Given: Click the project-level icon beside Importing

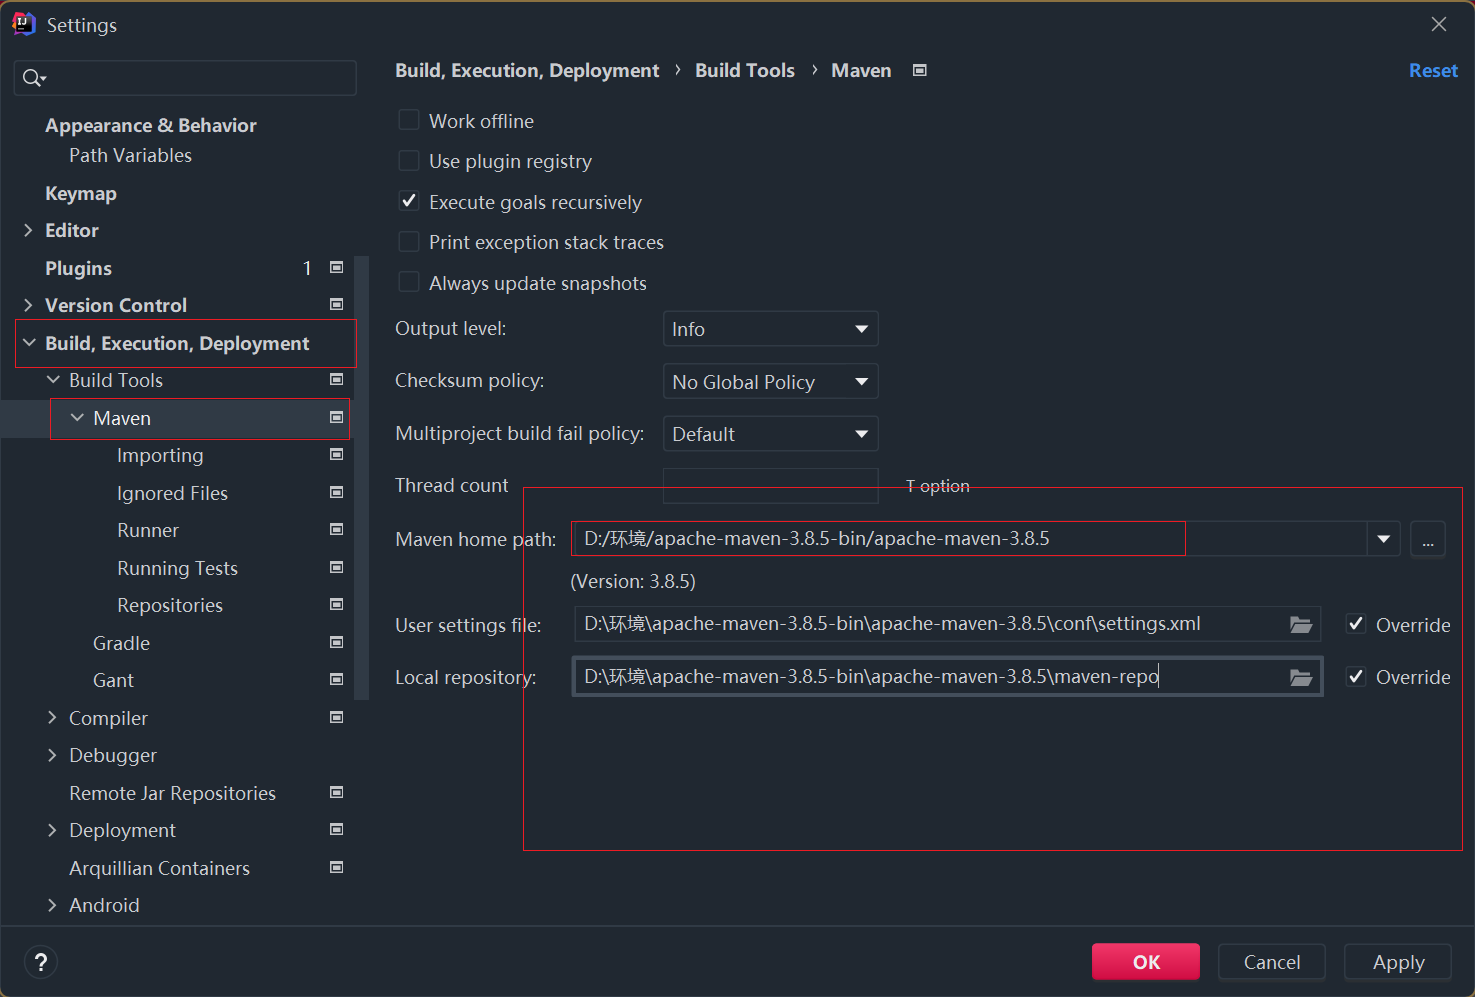Looking at the screenshot, I should tap(337, 454).
